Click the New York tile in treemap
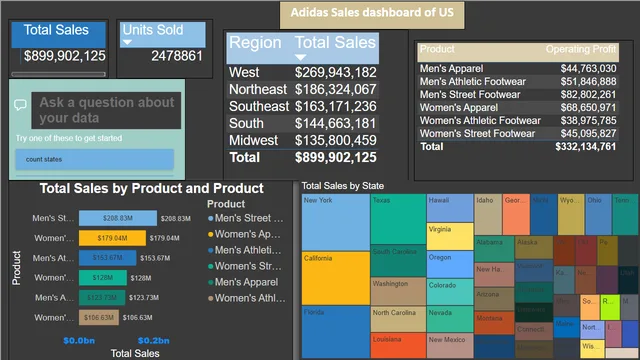This screenshot has width=640, height=360. [336, 222]
